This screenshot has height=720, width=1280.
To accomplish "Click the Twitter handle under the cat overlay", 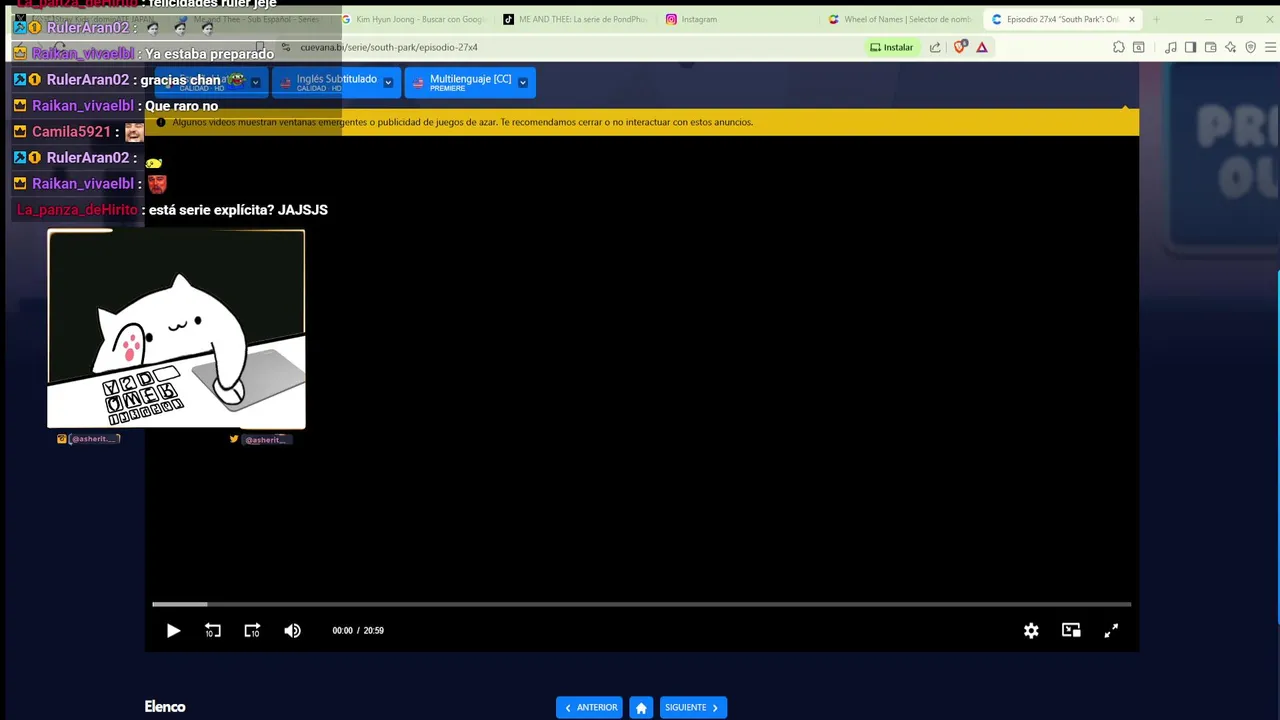I will (259, 439).
